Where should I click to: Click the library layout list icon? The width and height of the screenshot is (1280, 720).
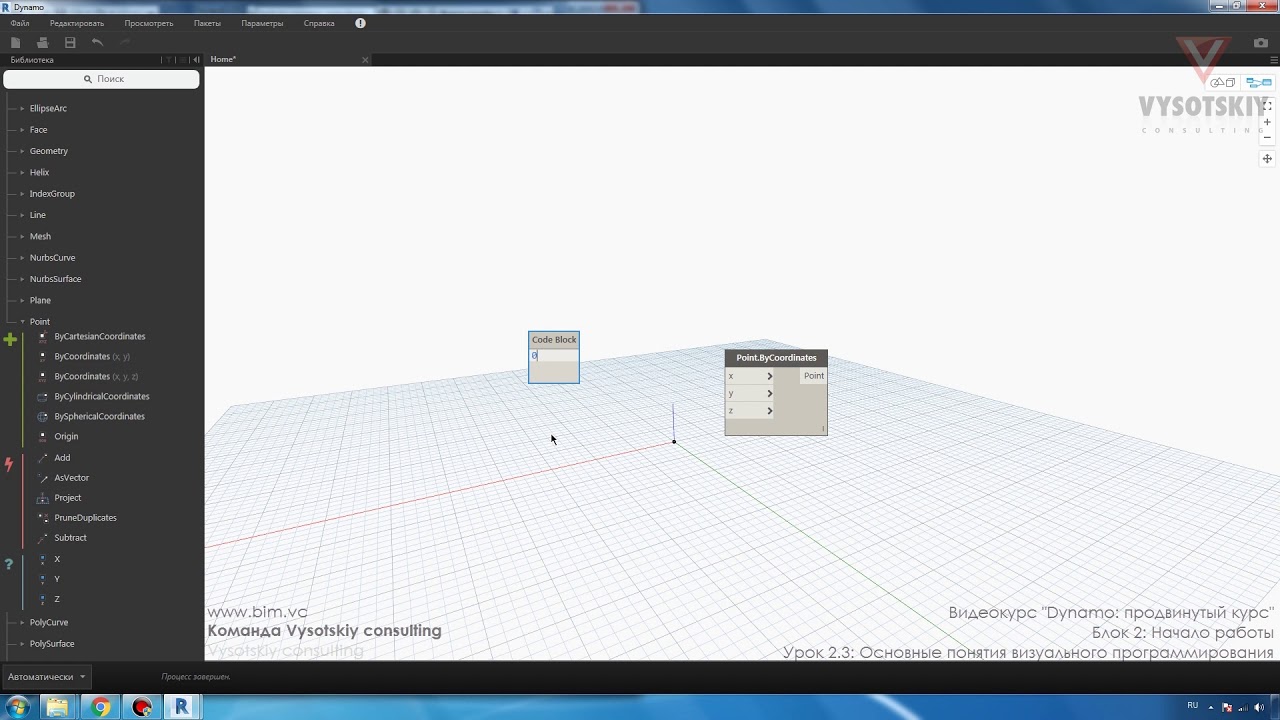click(181, 60)
